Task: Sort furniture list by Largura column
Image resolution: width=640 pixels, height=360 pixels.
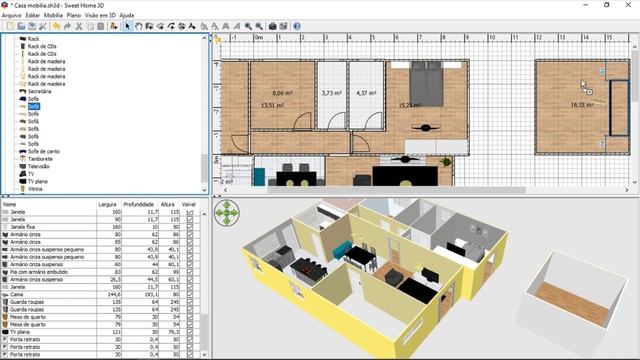Action: click(x=108, y=204)
